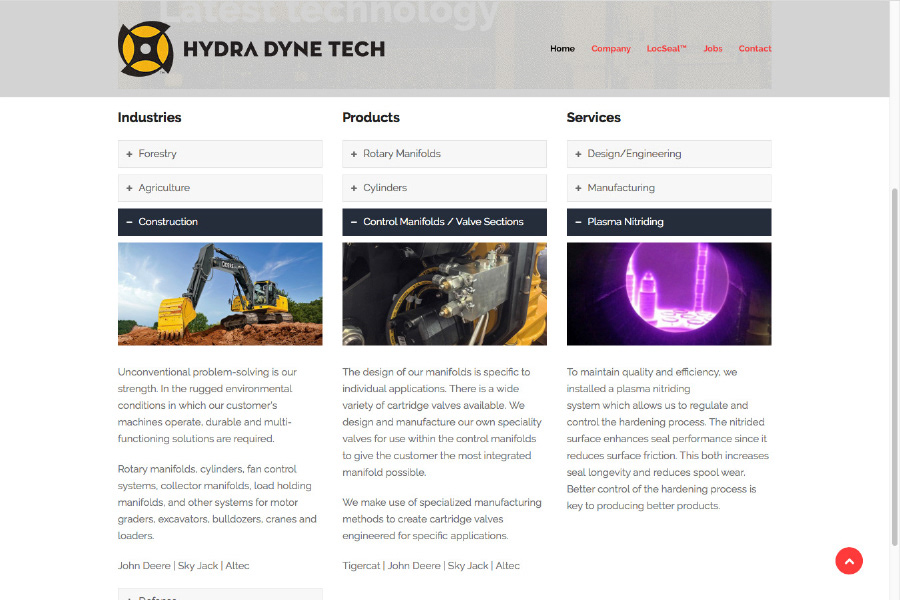Expand the Forestry accordion
This screenshot has height=600, width=900.
click(x=220, y=154)
